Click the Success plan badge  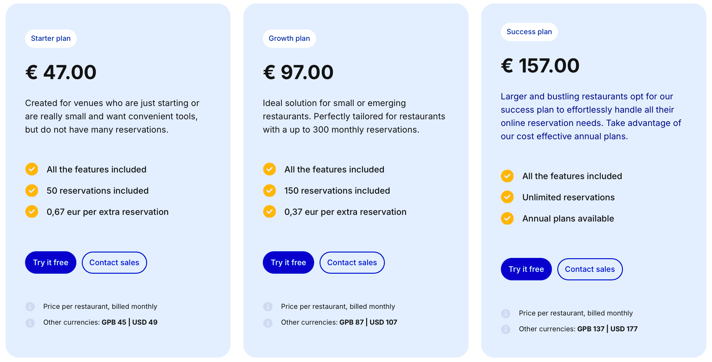coord(529,32)
